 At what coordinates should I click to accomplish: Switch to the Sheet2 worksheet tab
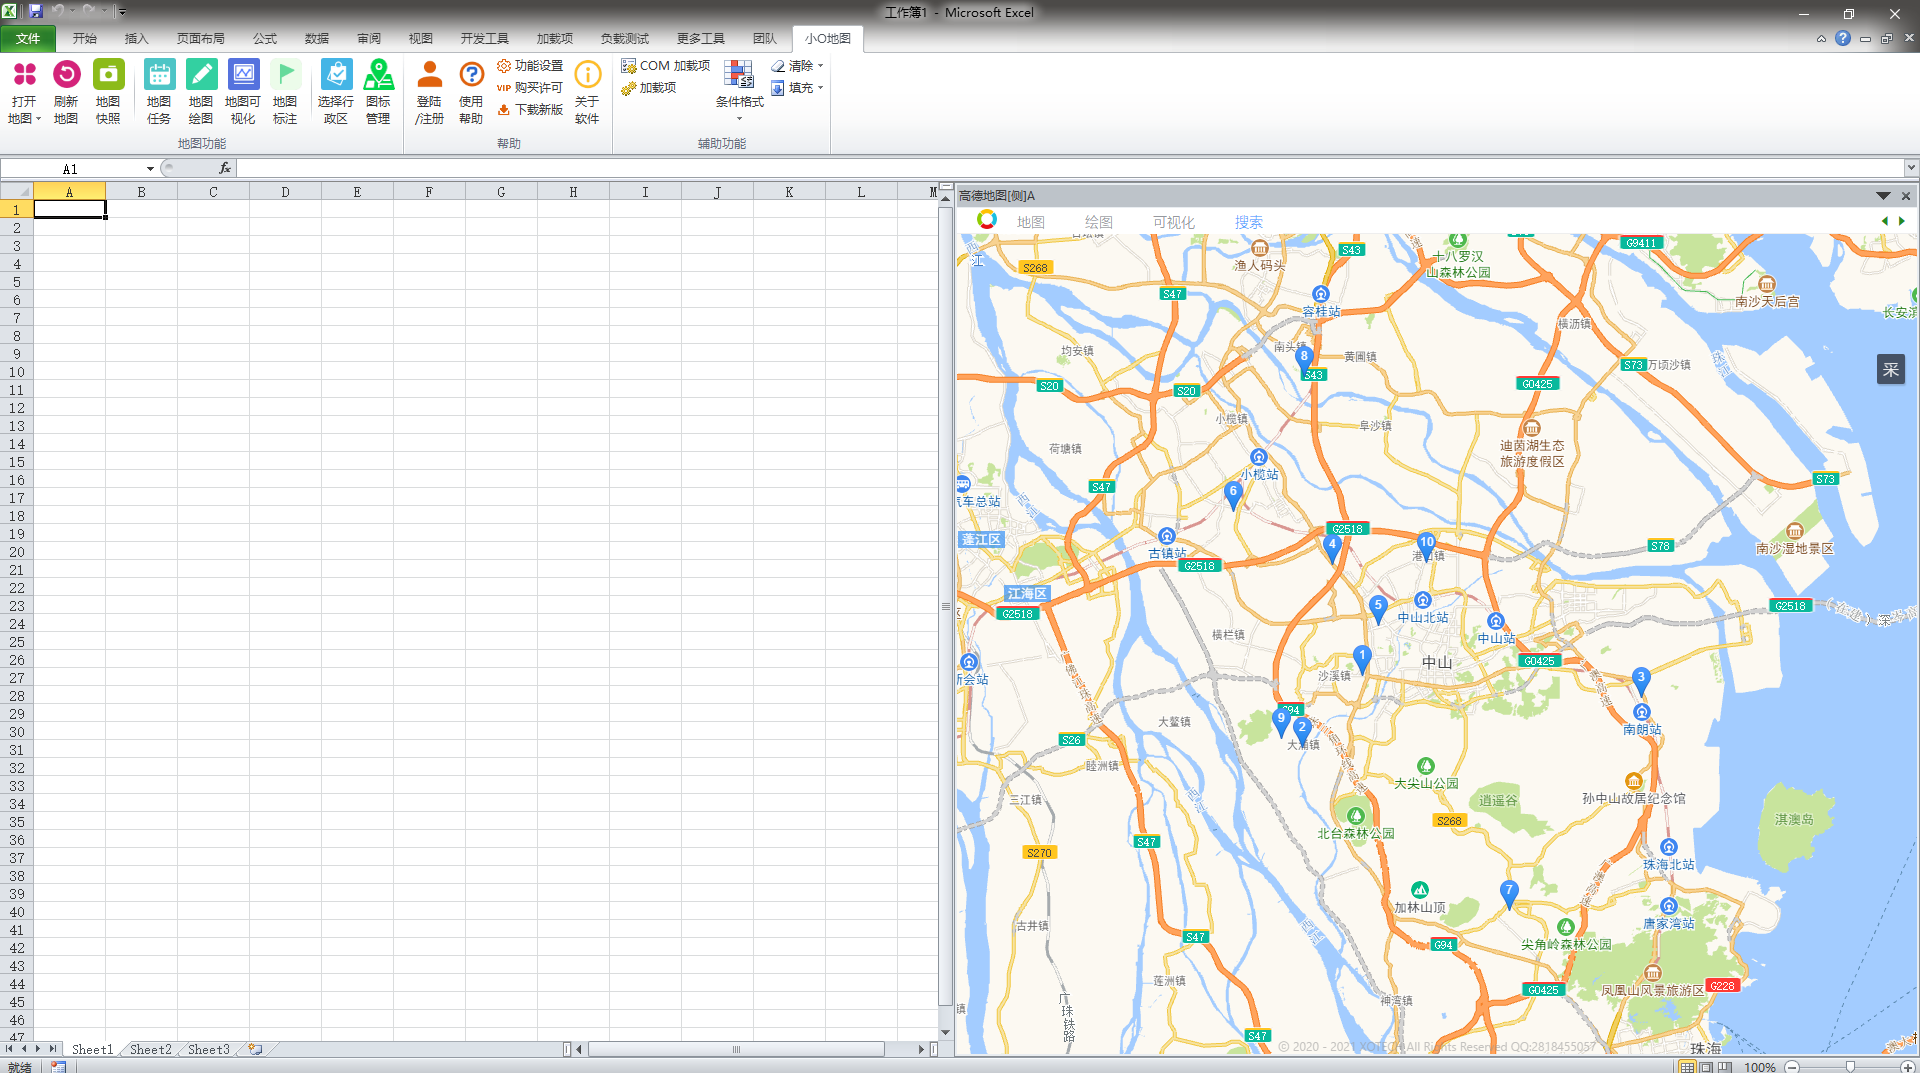tap(151, 1049)
